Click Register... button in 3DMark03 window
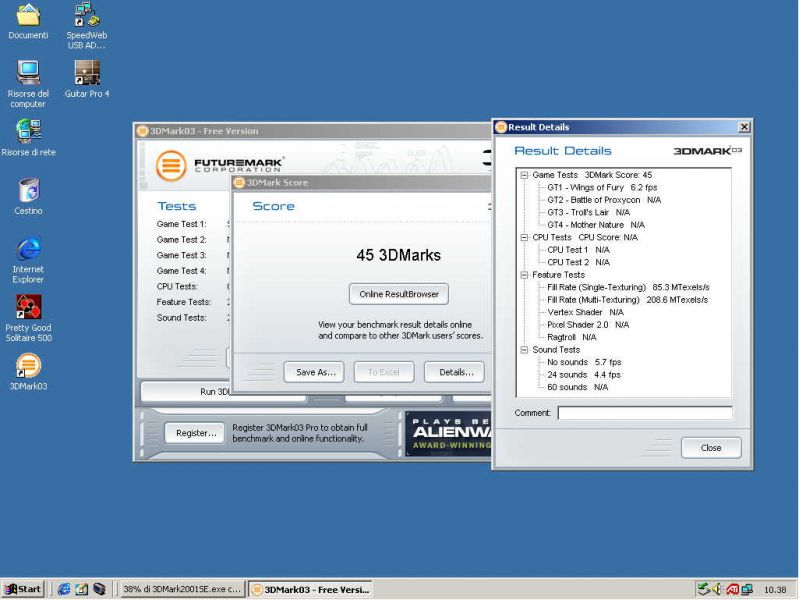Viewport: 799px width, 600px height. [x=195, y=433]
